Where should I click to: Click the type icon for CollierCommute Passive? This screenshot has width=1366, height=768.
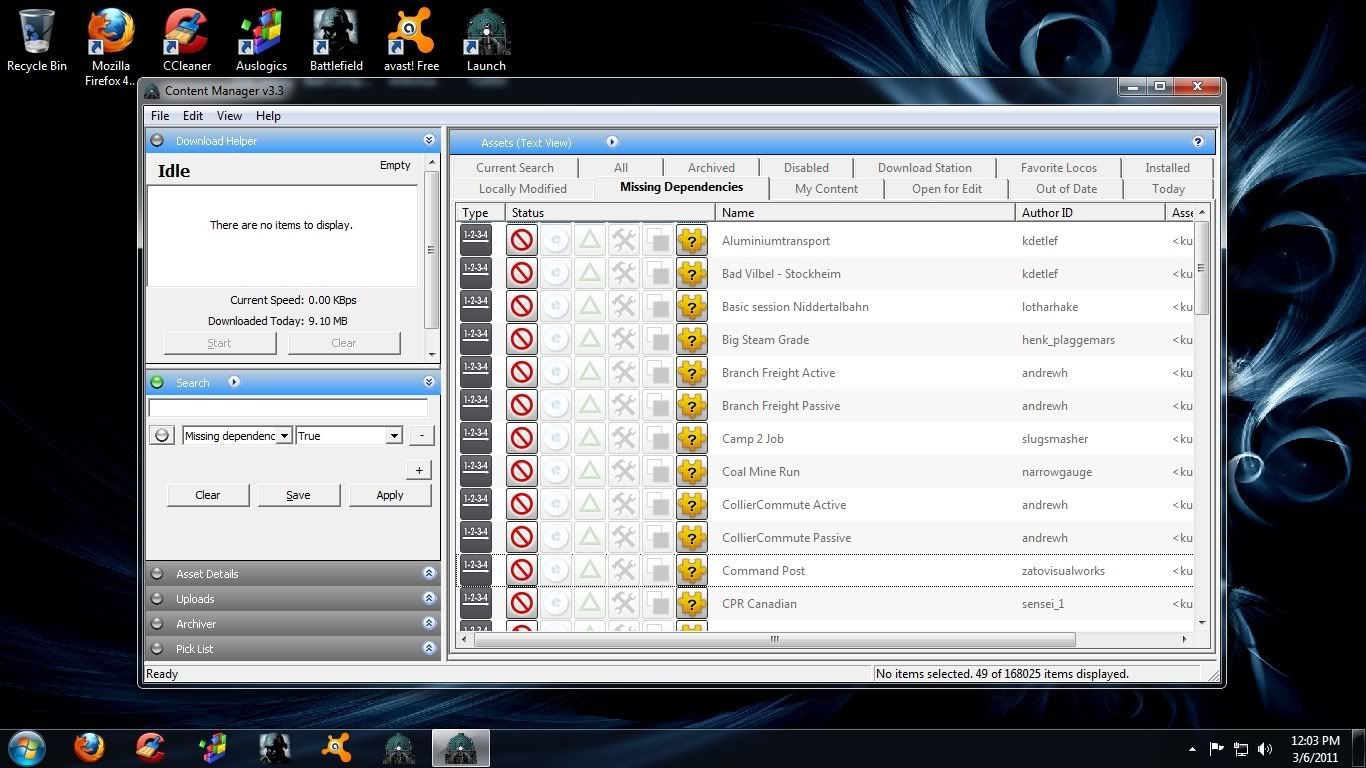pyautogui.click(x=476, y=538)
